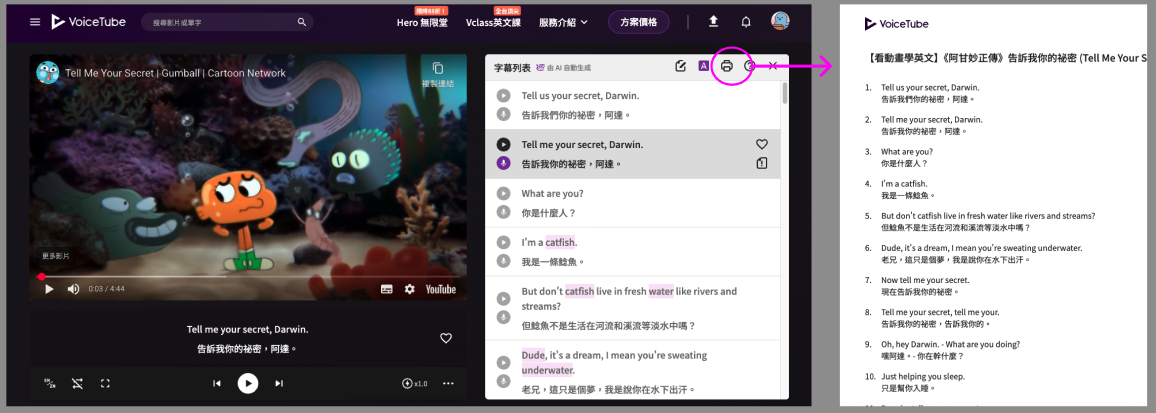Image resolution: width=1156 pixels, height=413 pixels.
Task: Enter fullscreen mode in bottom control bar
Action: [x=105, y=383]
